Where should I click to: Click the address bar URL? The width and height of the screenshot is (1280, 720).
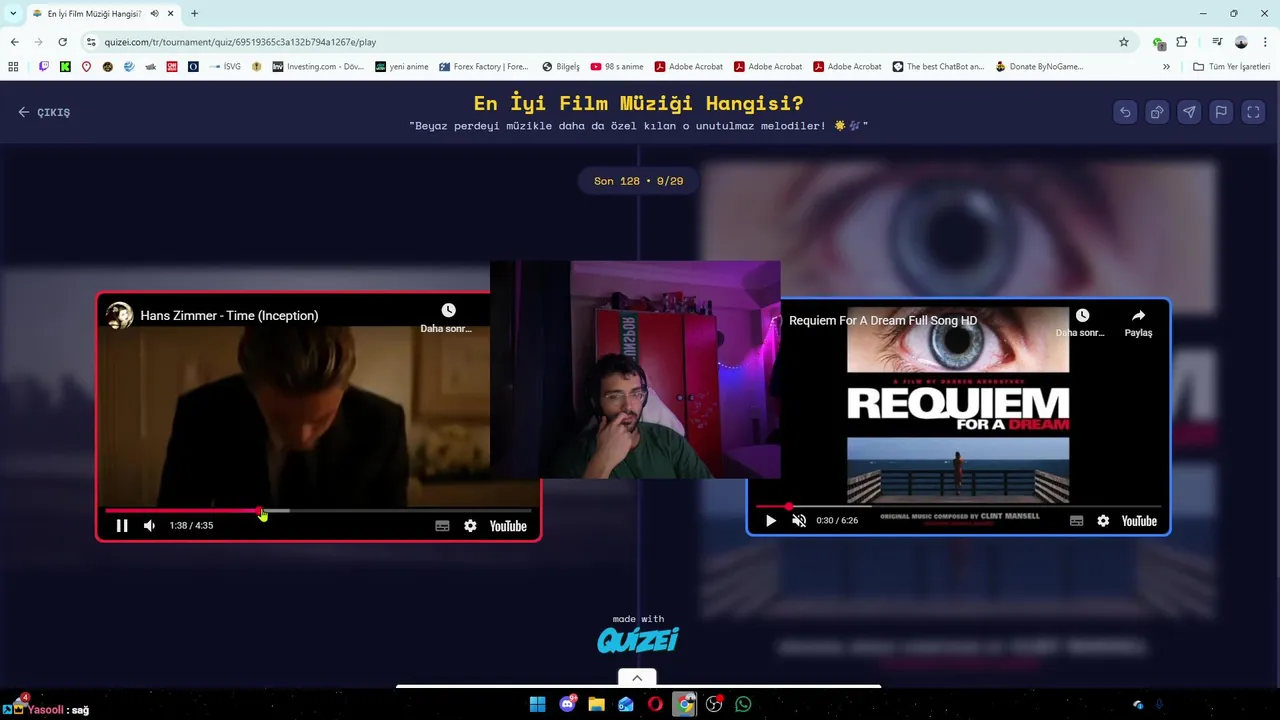(240, 42)
